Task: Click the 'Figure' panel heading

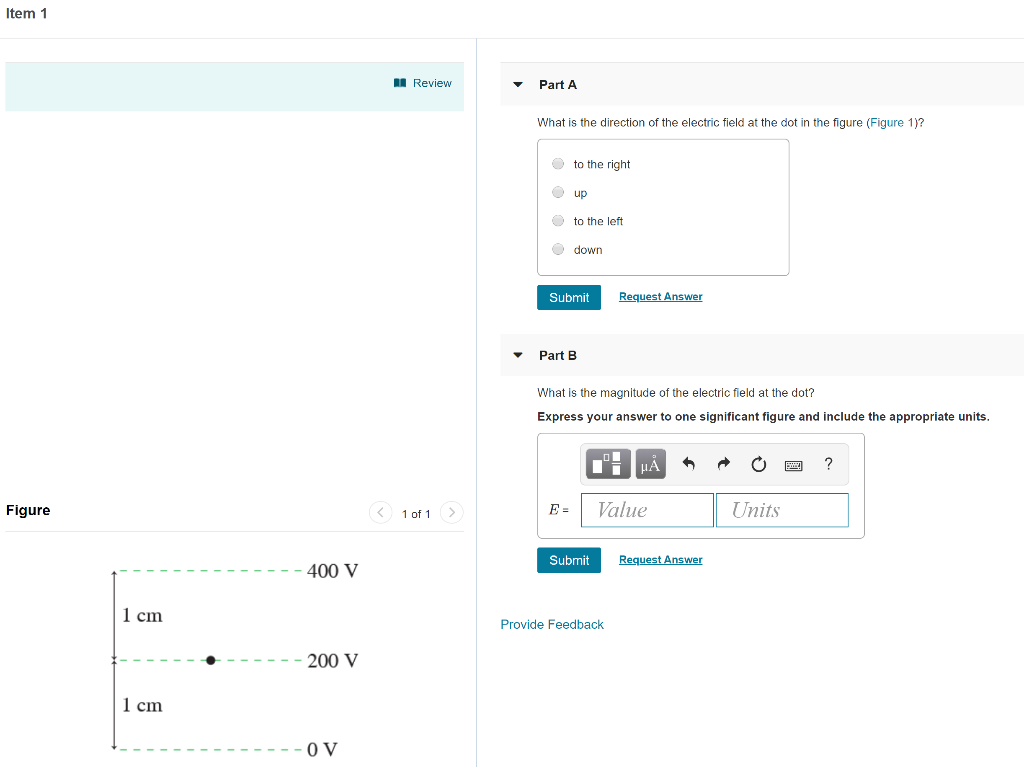Action: coord(28,510)
